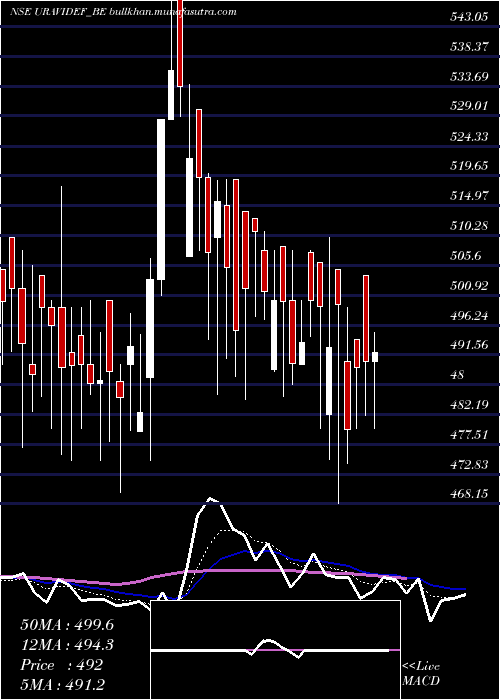Click the 496.24 price axis label
Screen dimensions: 500x700
[468, 316]
